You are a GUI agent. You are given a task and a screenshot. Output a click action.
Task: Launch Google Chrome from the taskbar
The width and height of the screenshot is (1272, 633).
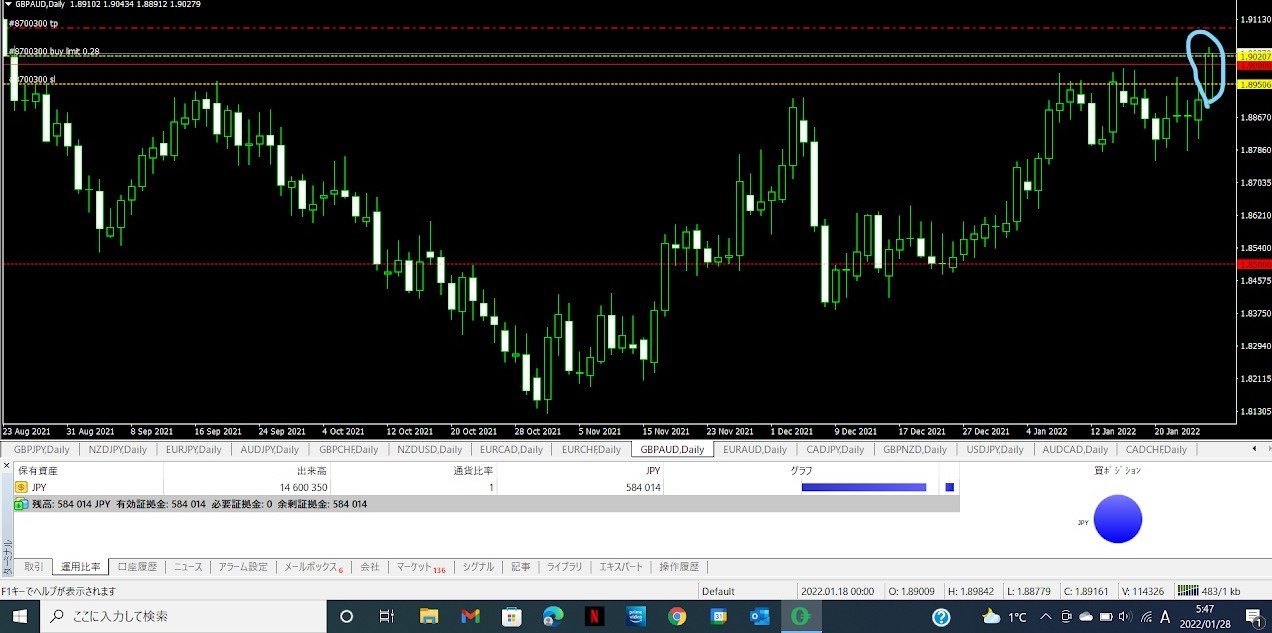click(x=677, y=616)
